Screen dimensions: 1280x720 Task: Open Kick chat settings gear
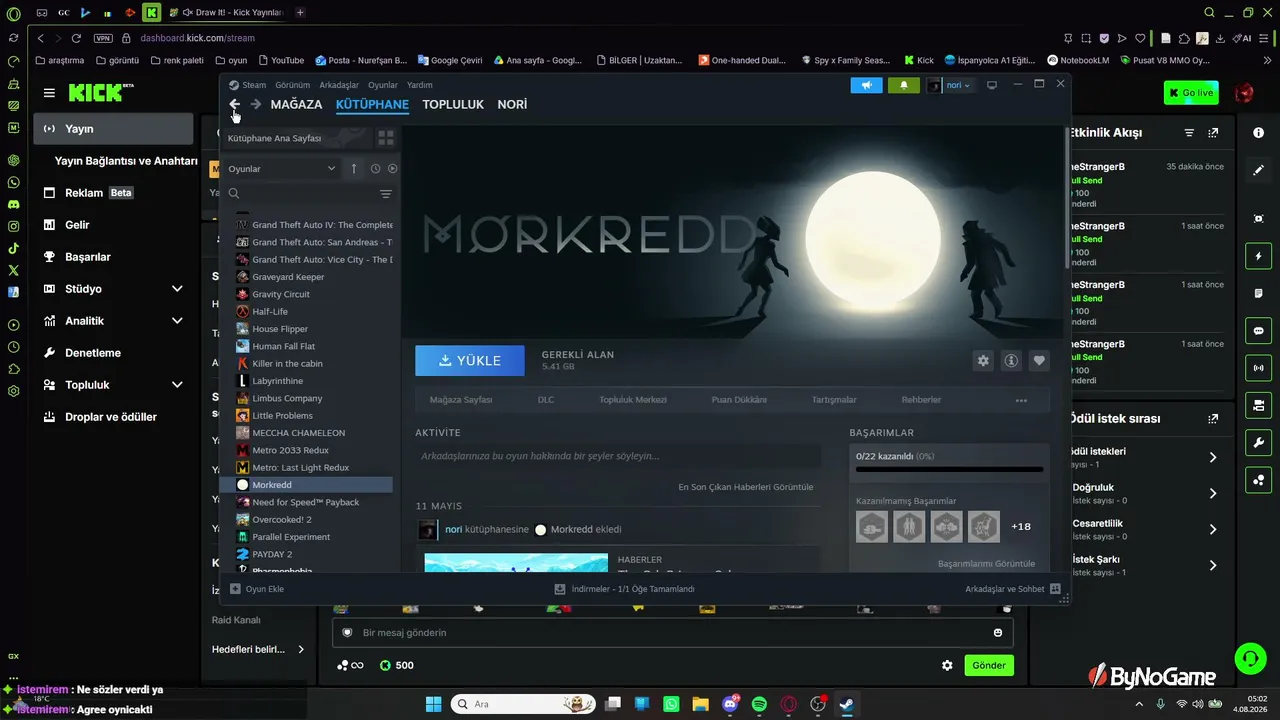coord(947,665)
